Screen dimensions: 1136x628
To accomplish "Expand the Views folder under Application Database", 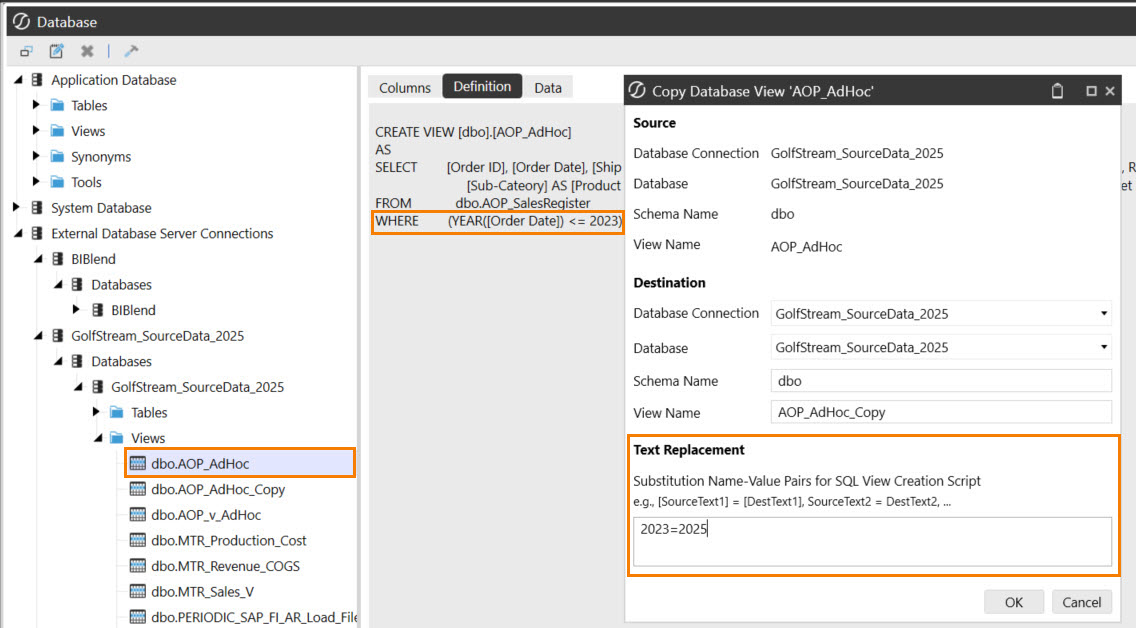I will point(36,130).
